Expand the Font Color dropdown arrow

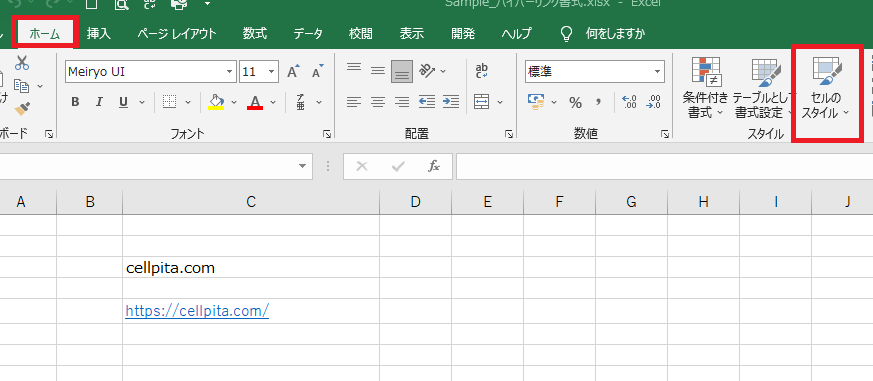coord(273,102)
